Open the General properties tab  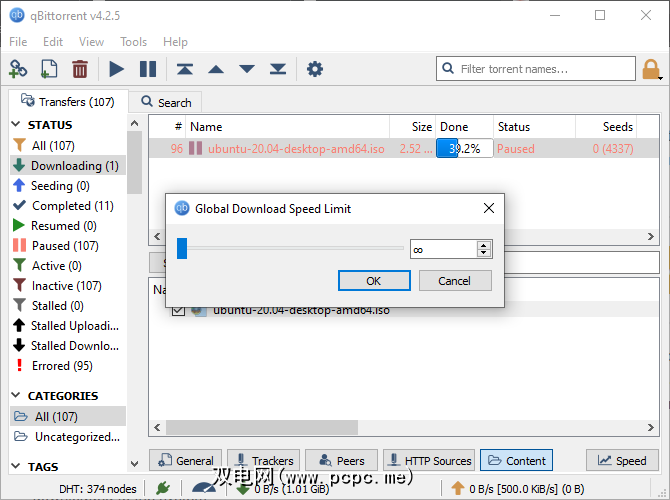(x=185, y=460)
